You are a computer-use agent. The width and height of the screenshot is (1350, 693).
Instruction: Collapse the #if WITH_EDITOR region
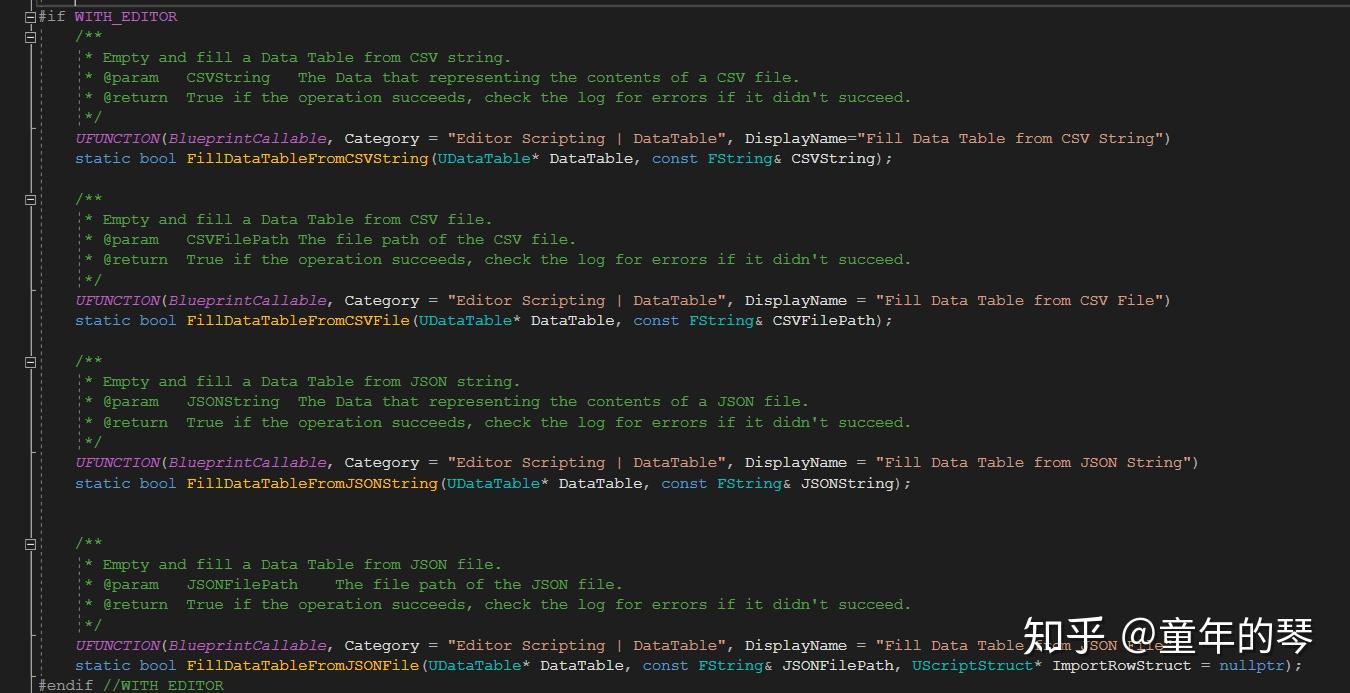(29, 16)
